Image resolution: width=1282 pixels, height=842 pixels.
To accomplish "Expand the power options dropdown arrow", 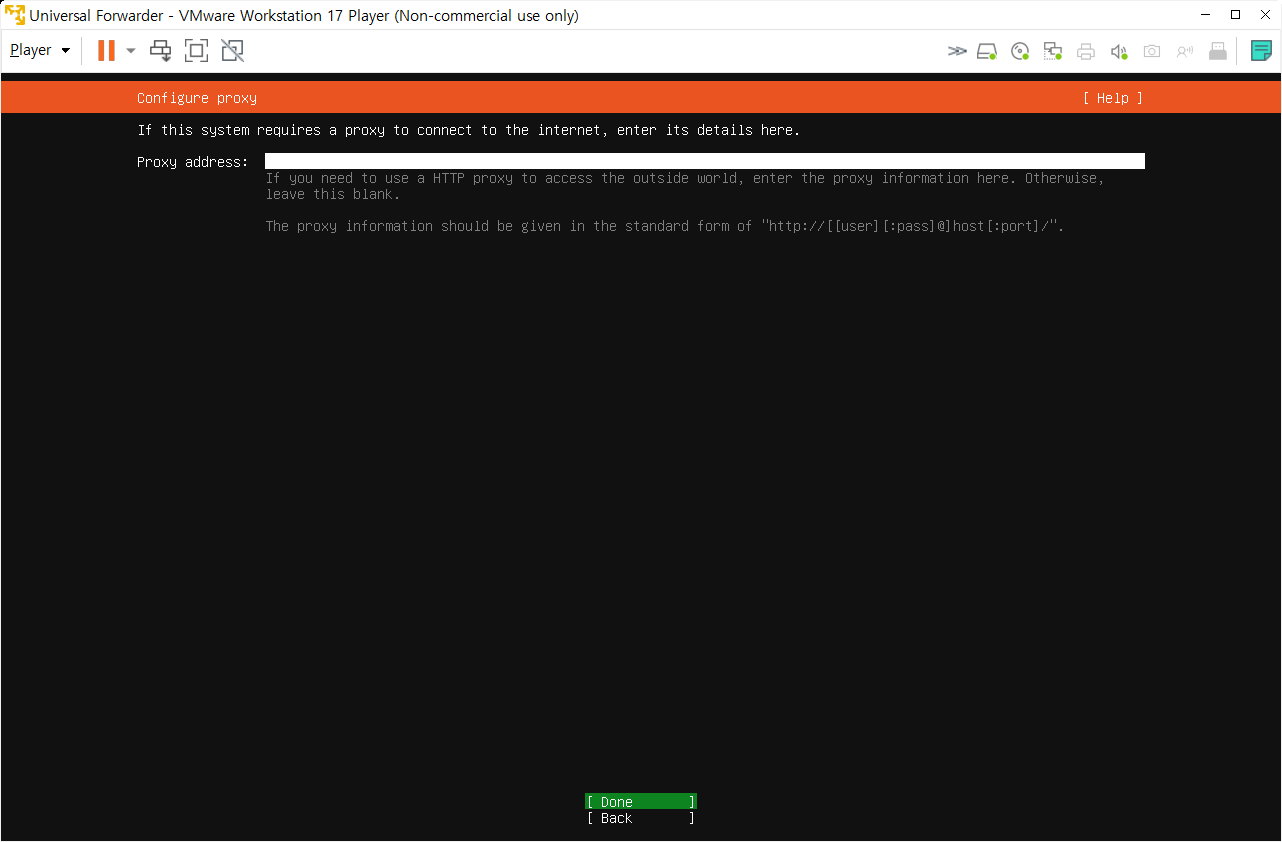I will [131, 50].
